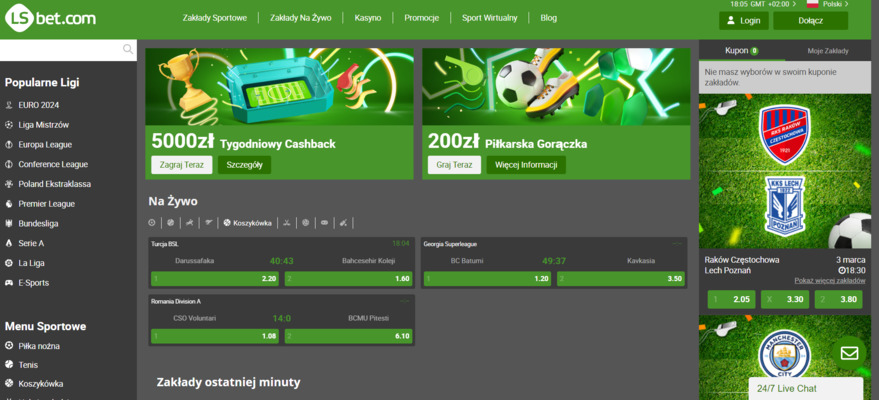Pick Lech Poznań win odds 3.80

pos(839,299)
